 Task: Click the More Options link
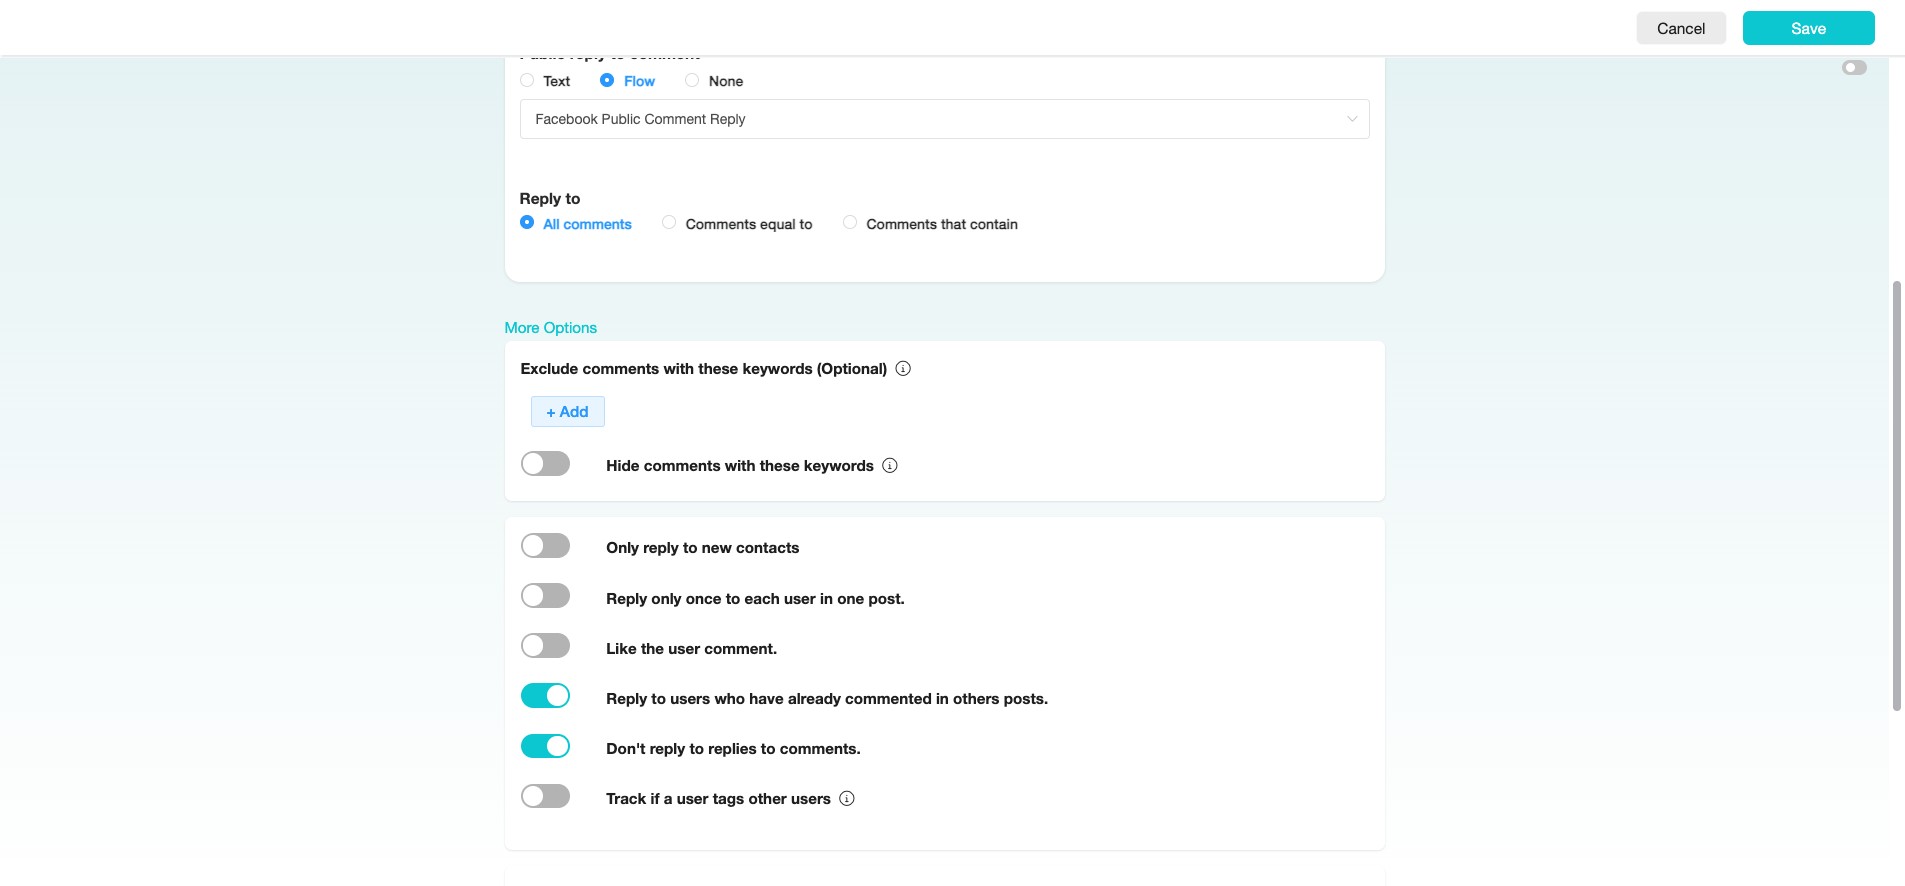point(550,328)
